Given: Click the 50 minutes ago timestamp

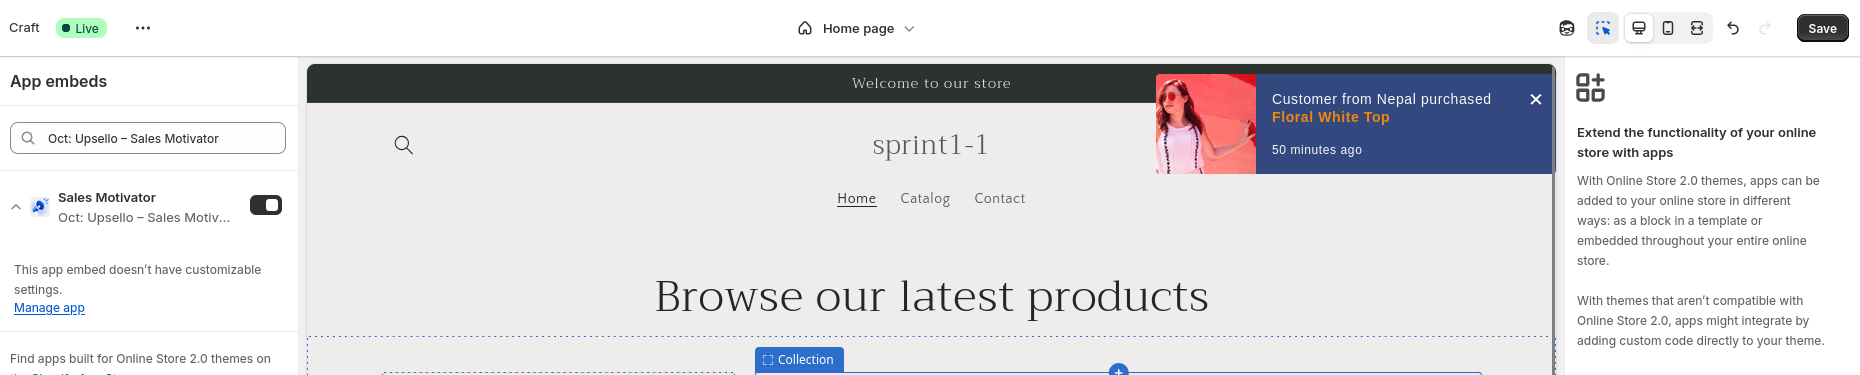Looking at the screenshot, I should click(x=1317, y=150).
